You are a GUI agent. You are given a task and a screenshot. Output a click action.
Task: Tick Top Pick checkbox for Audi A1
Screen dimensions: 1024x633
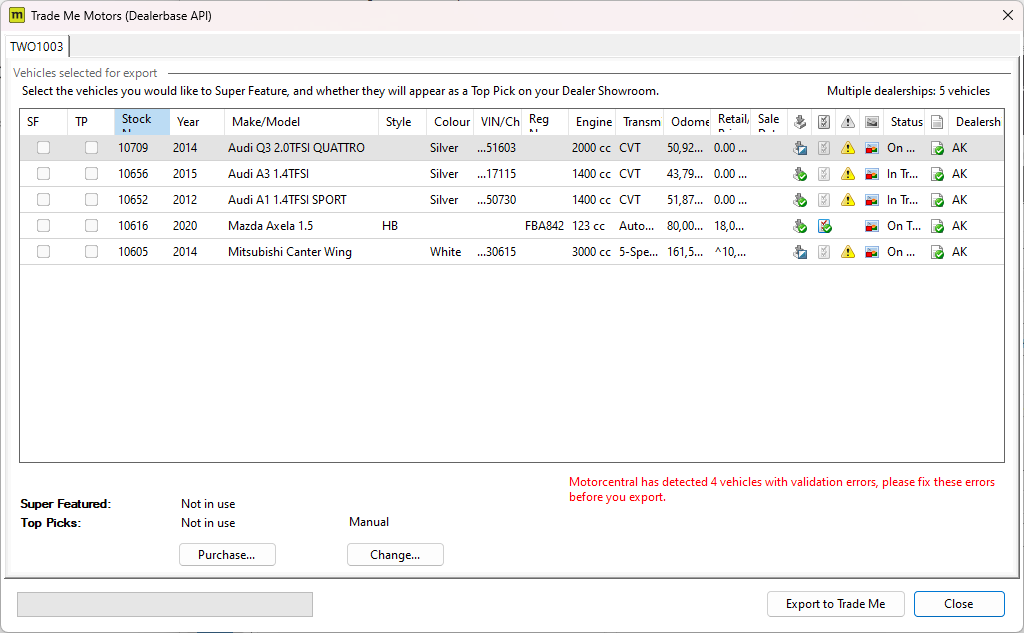91,200
